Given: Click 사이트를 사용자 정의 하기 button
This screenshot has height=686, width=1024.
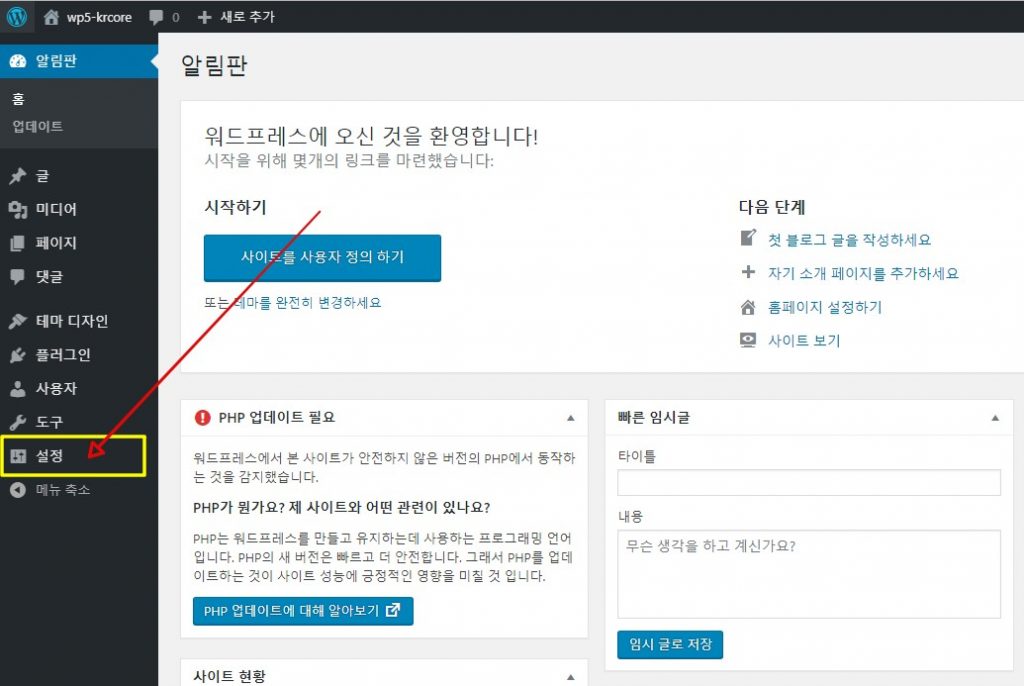Looking at the screenshot, I should [323, 258].
